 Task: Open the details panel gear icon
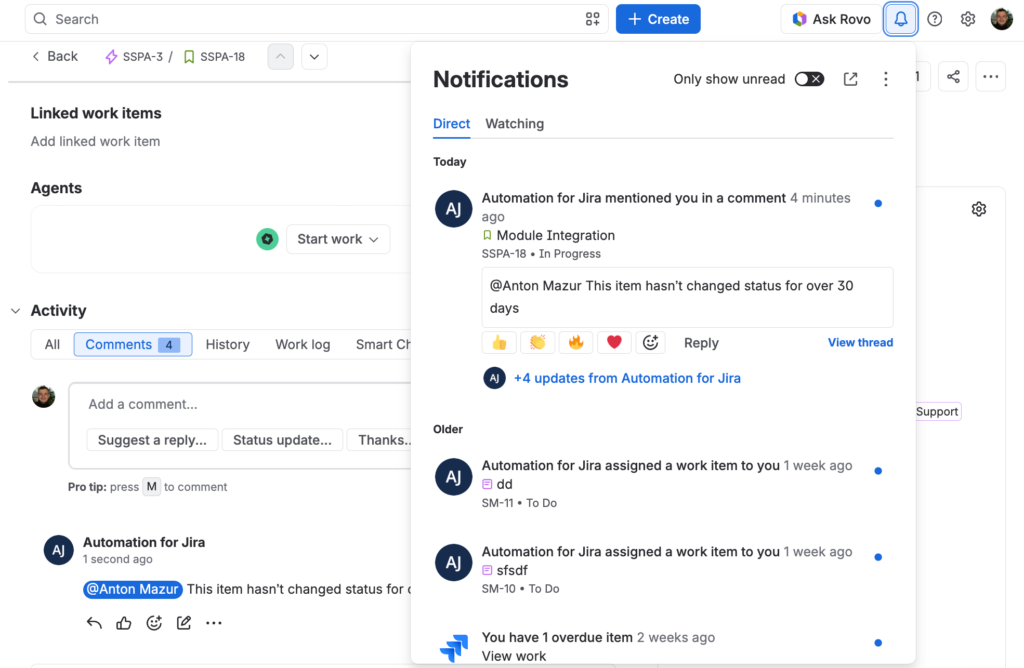click(978, 209)
